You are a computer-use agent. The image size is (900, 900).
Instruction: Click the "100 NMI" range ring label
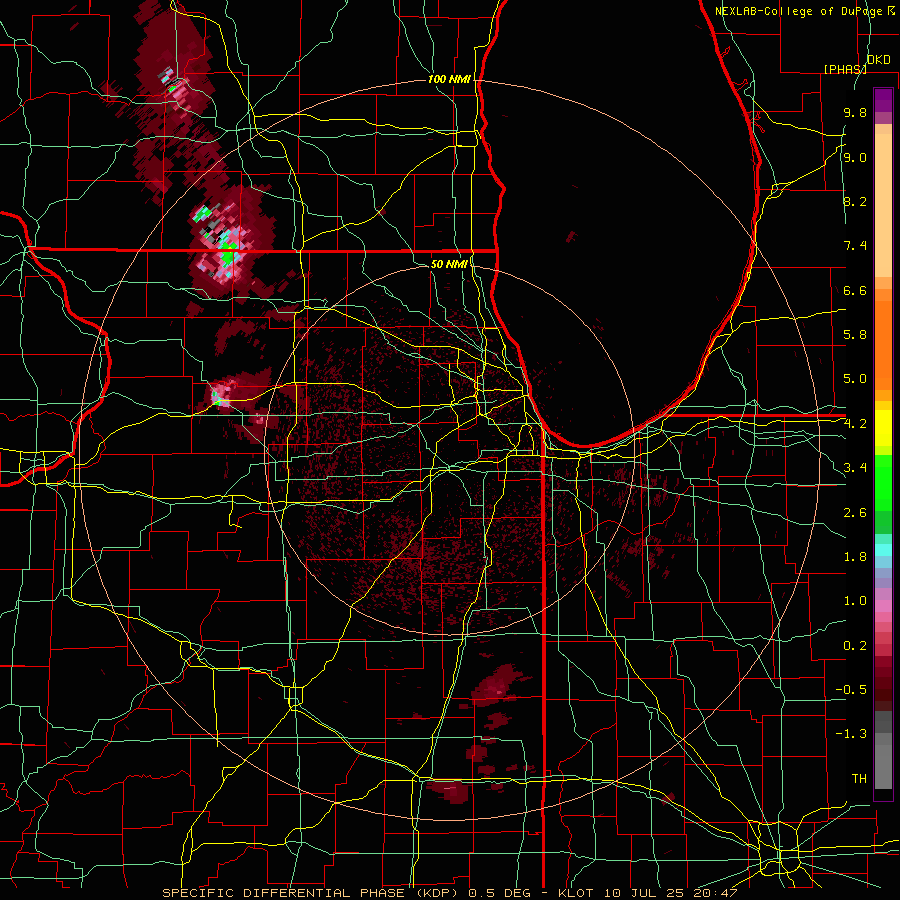point(449,79)
